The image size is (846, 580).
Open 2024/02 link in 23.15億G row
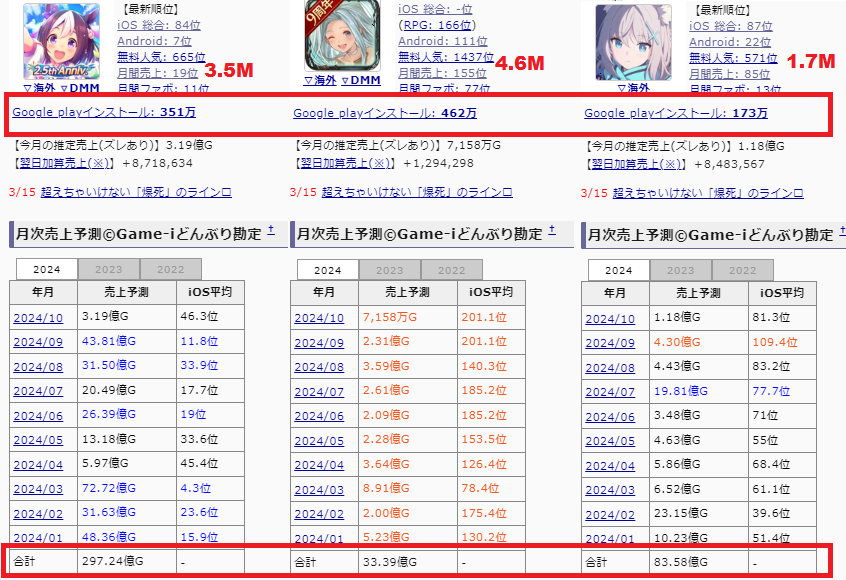[x=610, y=515]
